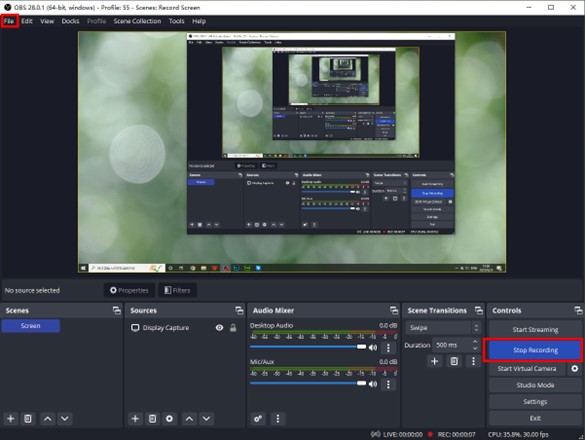585x440 pixels.
Task: Click Start Virtual Camera button
Action: [527, 369]
